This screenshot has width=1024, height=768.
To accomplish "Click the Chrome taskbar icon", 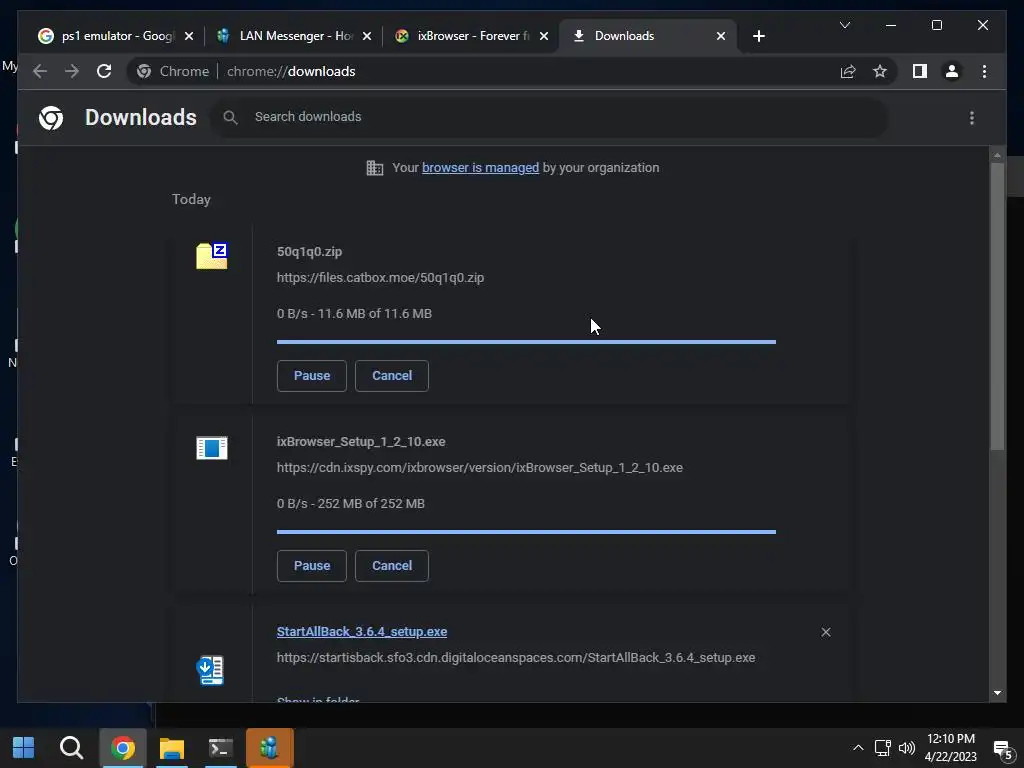I will [122, 748].
